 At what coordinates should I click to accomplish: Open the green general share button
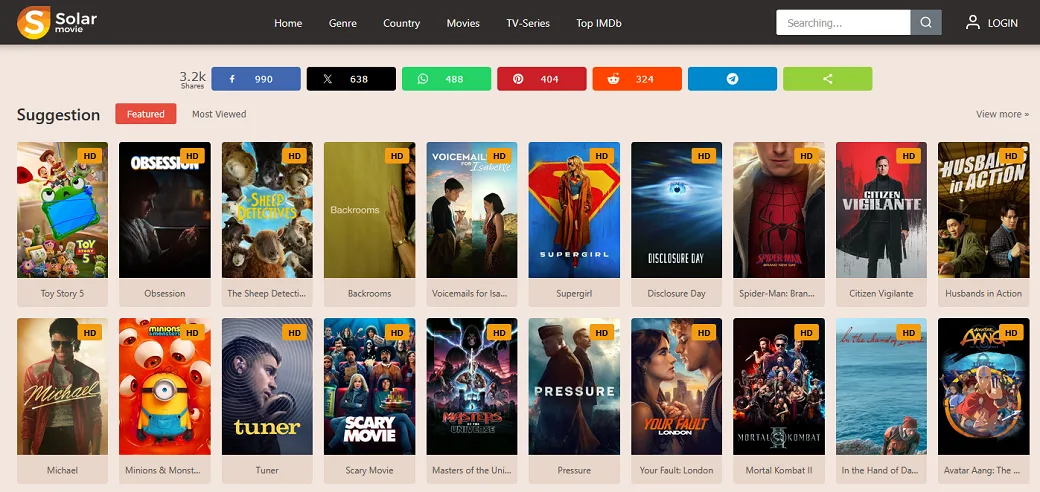click(828, 79)
